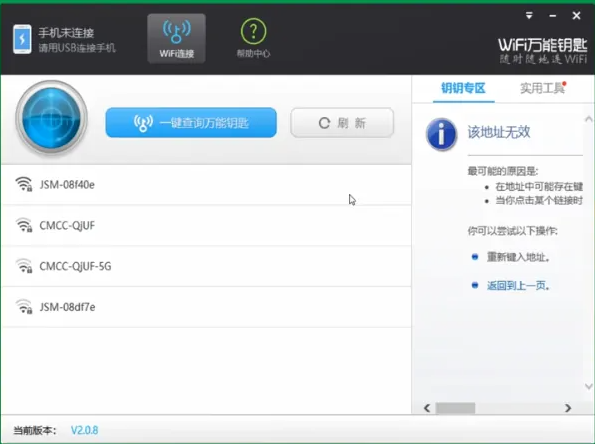
Task: Open the title bar dropdown menu arrow
Action: tap(529, 16)
